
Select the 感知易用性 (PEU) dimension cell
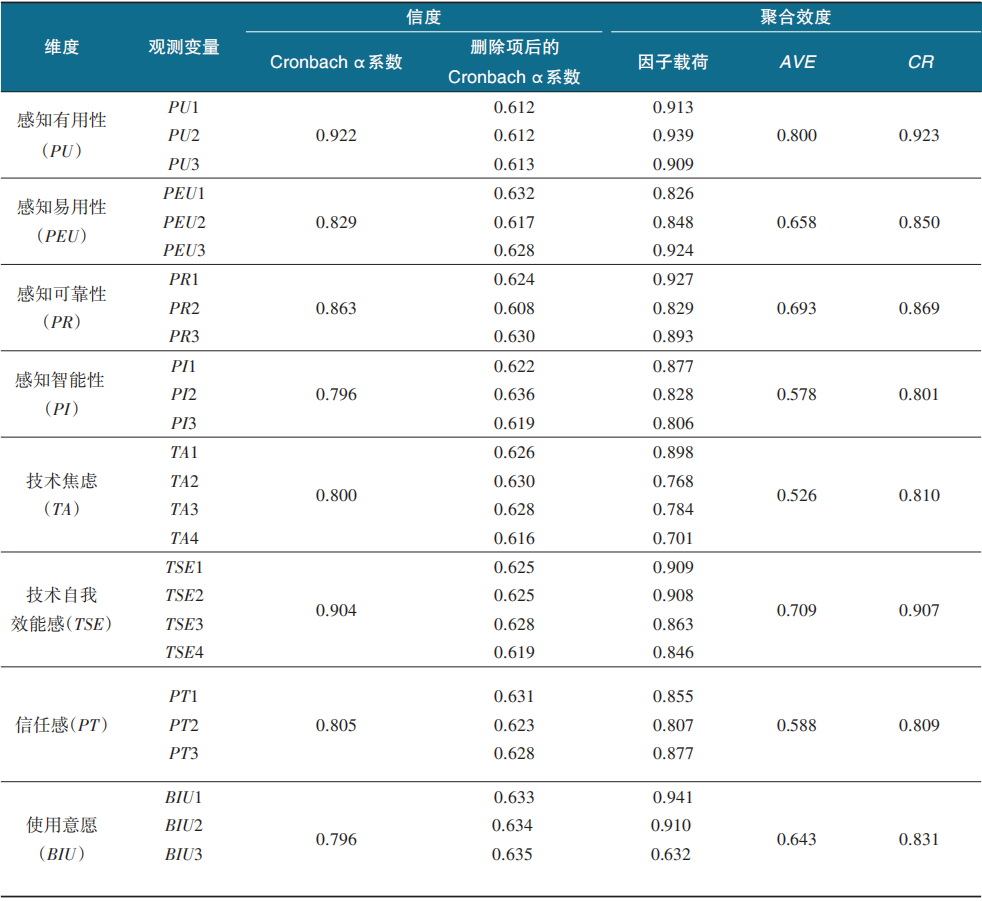[x=62, y=221]
